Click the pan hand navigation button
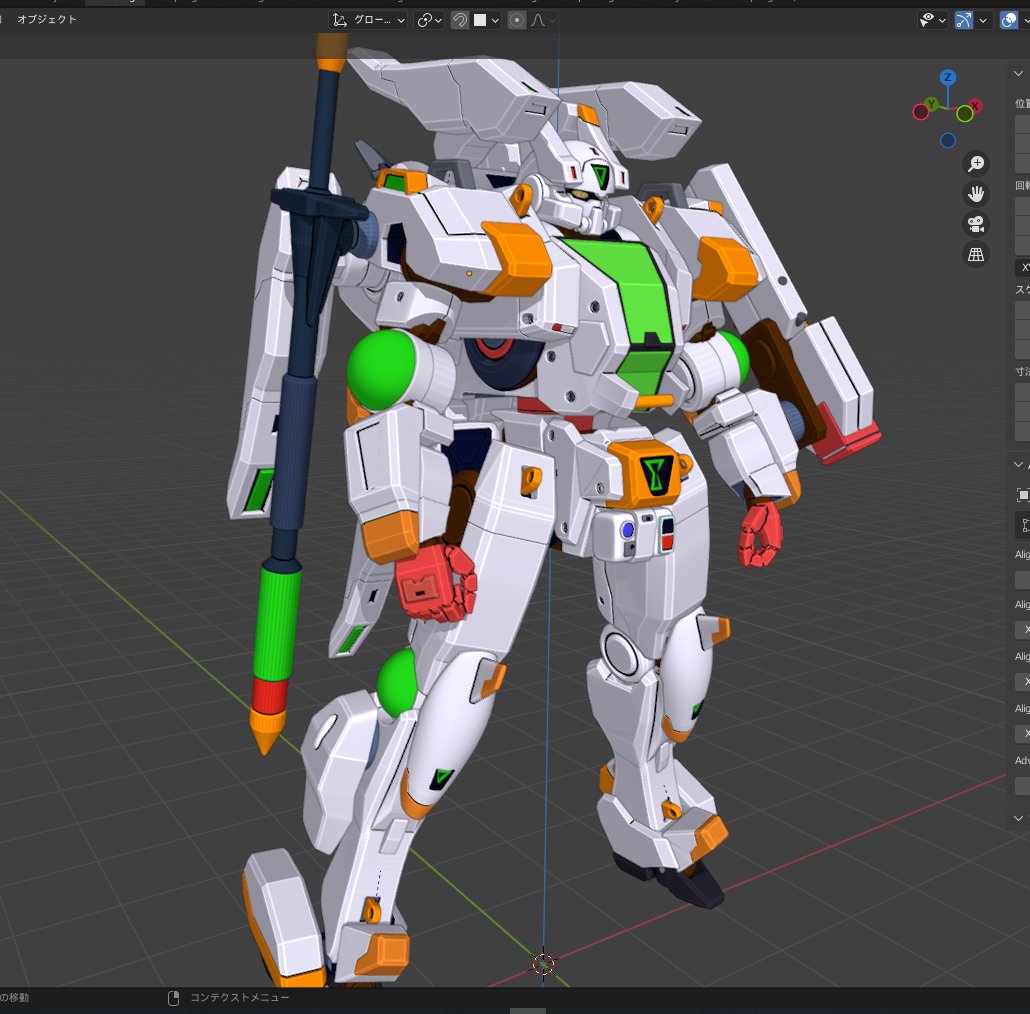This screenshot has width=1030, height=1014. tap(976, 193)
